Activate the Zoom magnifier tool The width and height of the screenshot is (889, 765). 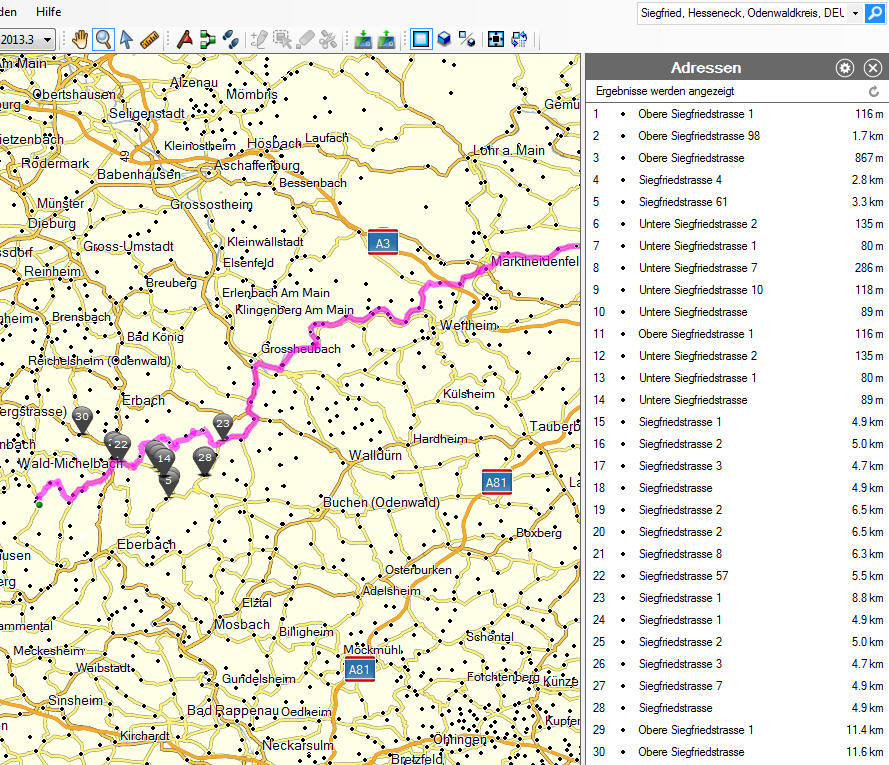point(103,39)
